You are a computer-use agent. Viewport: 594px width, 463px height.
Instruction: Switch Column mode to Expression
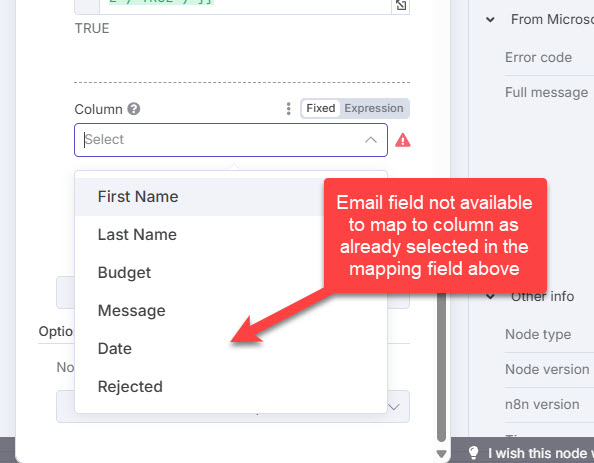[374, 108]
